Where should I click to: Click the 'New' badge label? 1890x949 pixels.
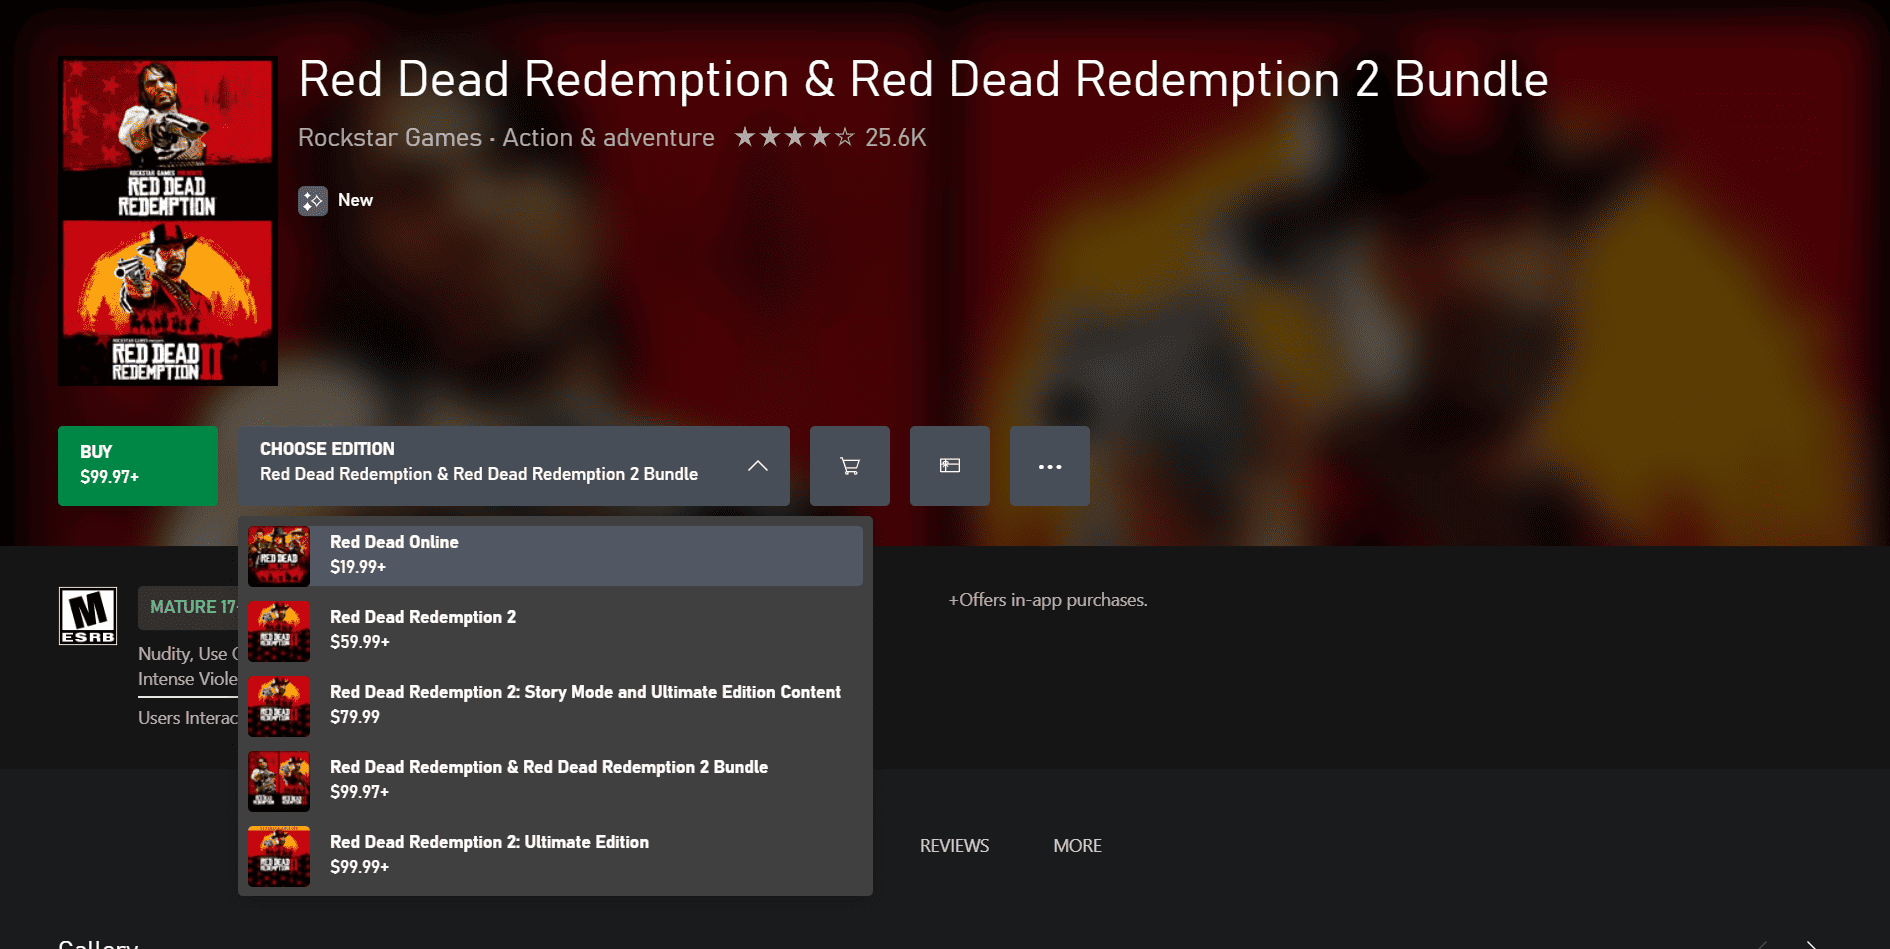pos(355,200)
